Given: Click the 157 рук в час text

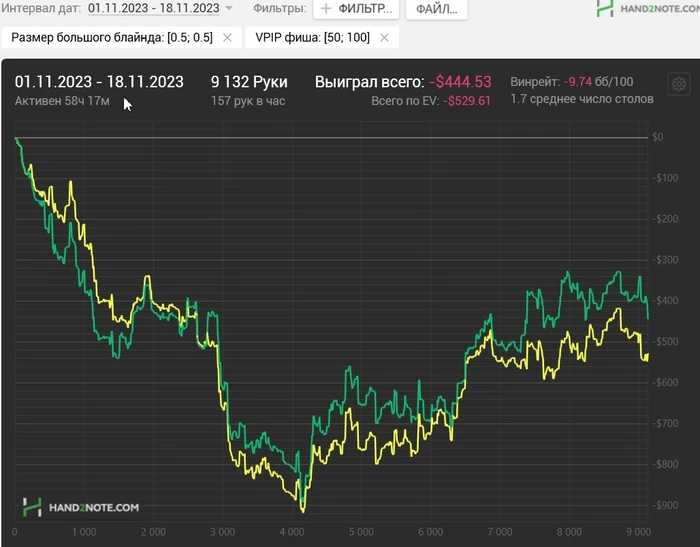Looking at the screenshot, I should point(248,101).
